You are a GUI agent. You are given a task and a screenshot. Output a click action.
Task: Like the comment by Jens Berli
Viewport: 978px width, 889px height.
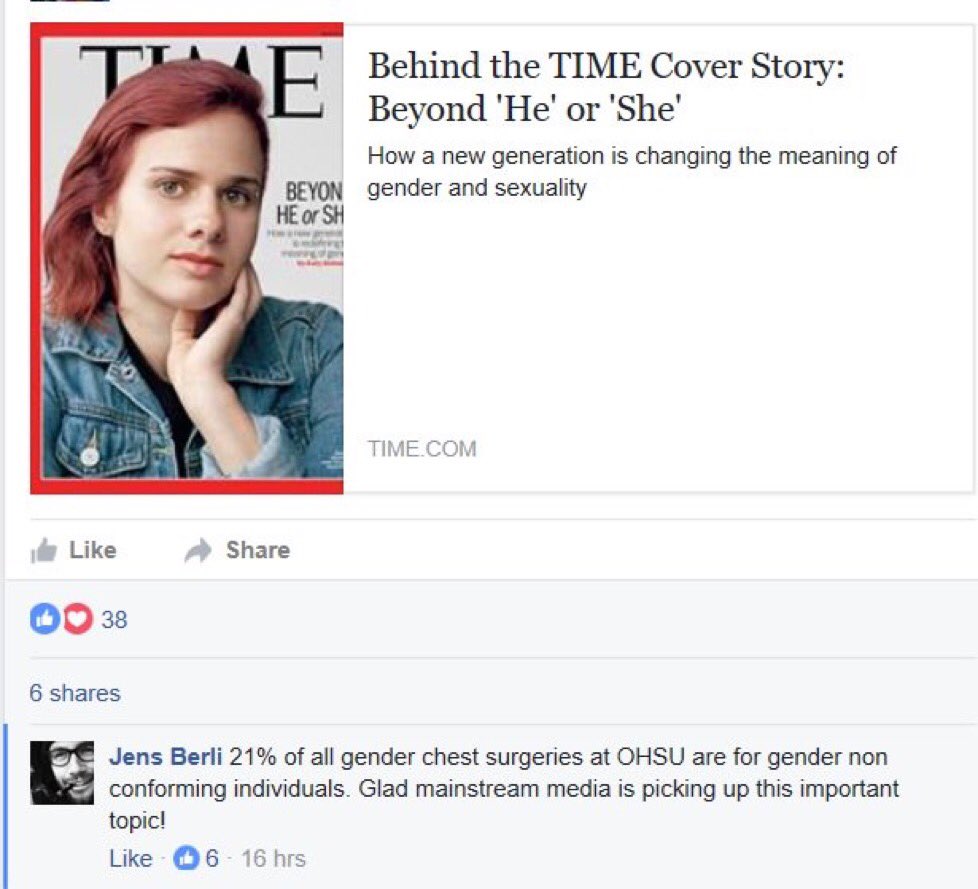(130, 858)
